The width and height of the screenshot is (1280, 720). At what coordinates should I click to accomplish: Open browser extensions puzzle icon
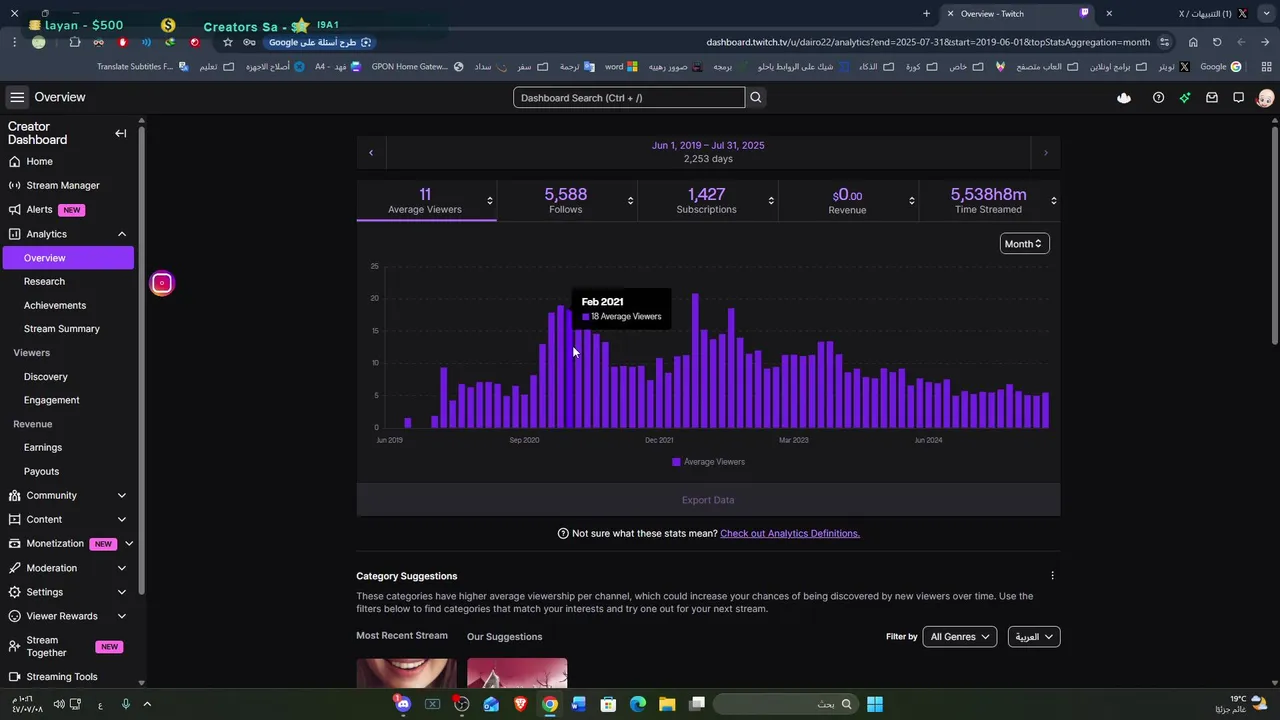coord(75,42)
